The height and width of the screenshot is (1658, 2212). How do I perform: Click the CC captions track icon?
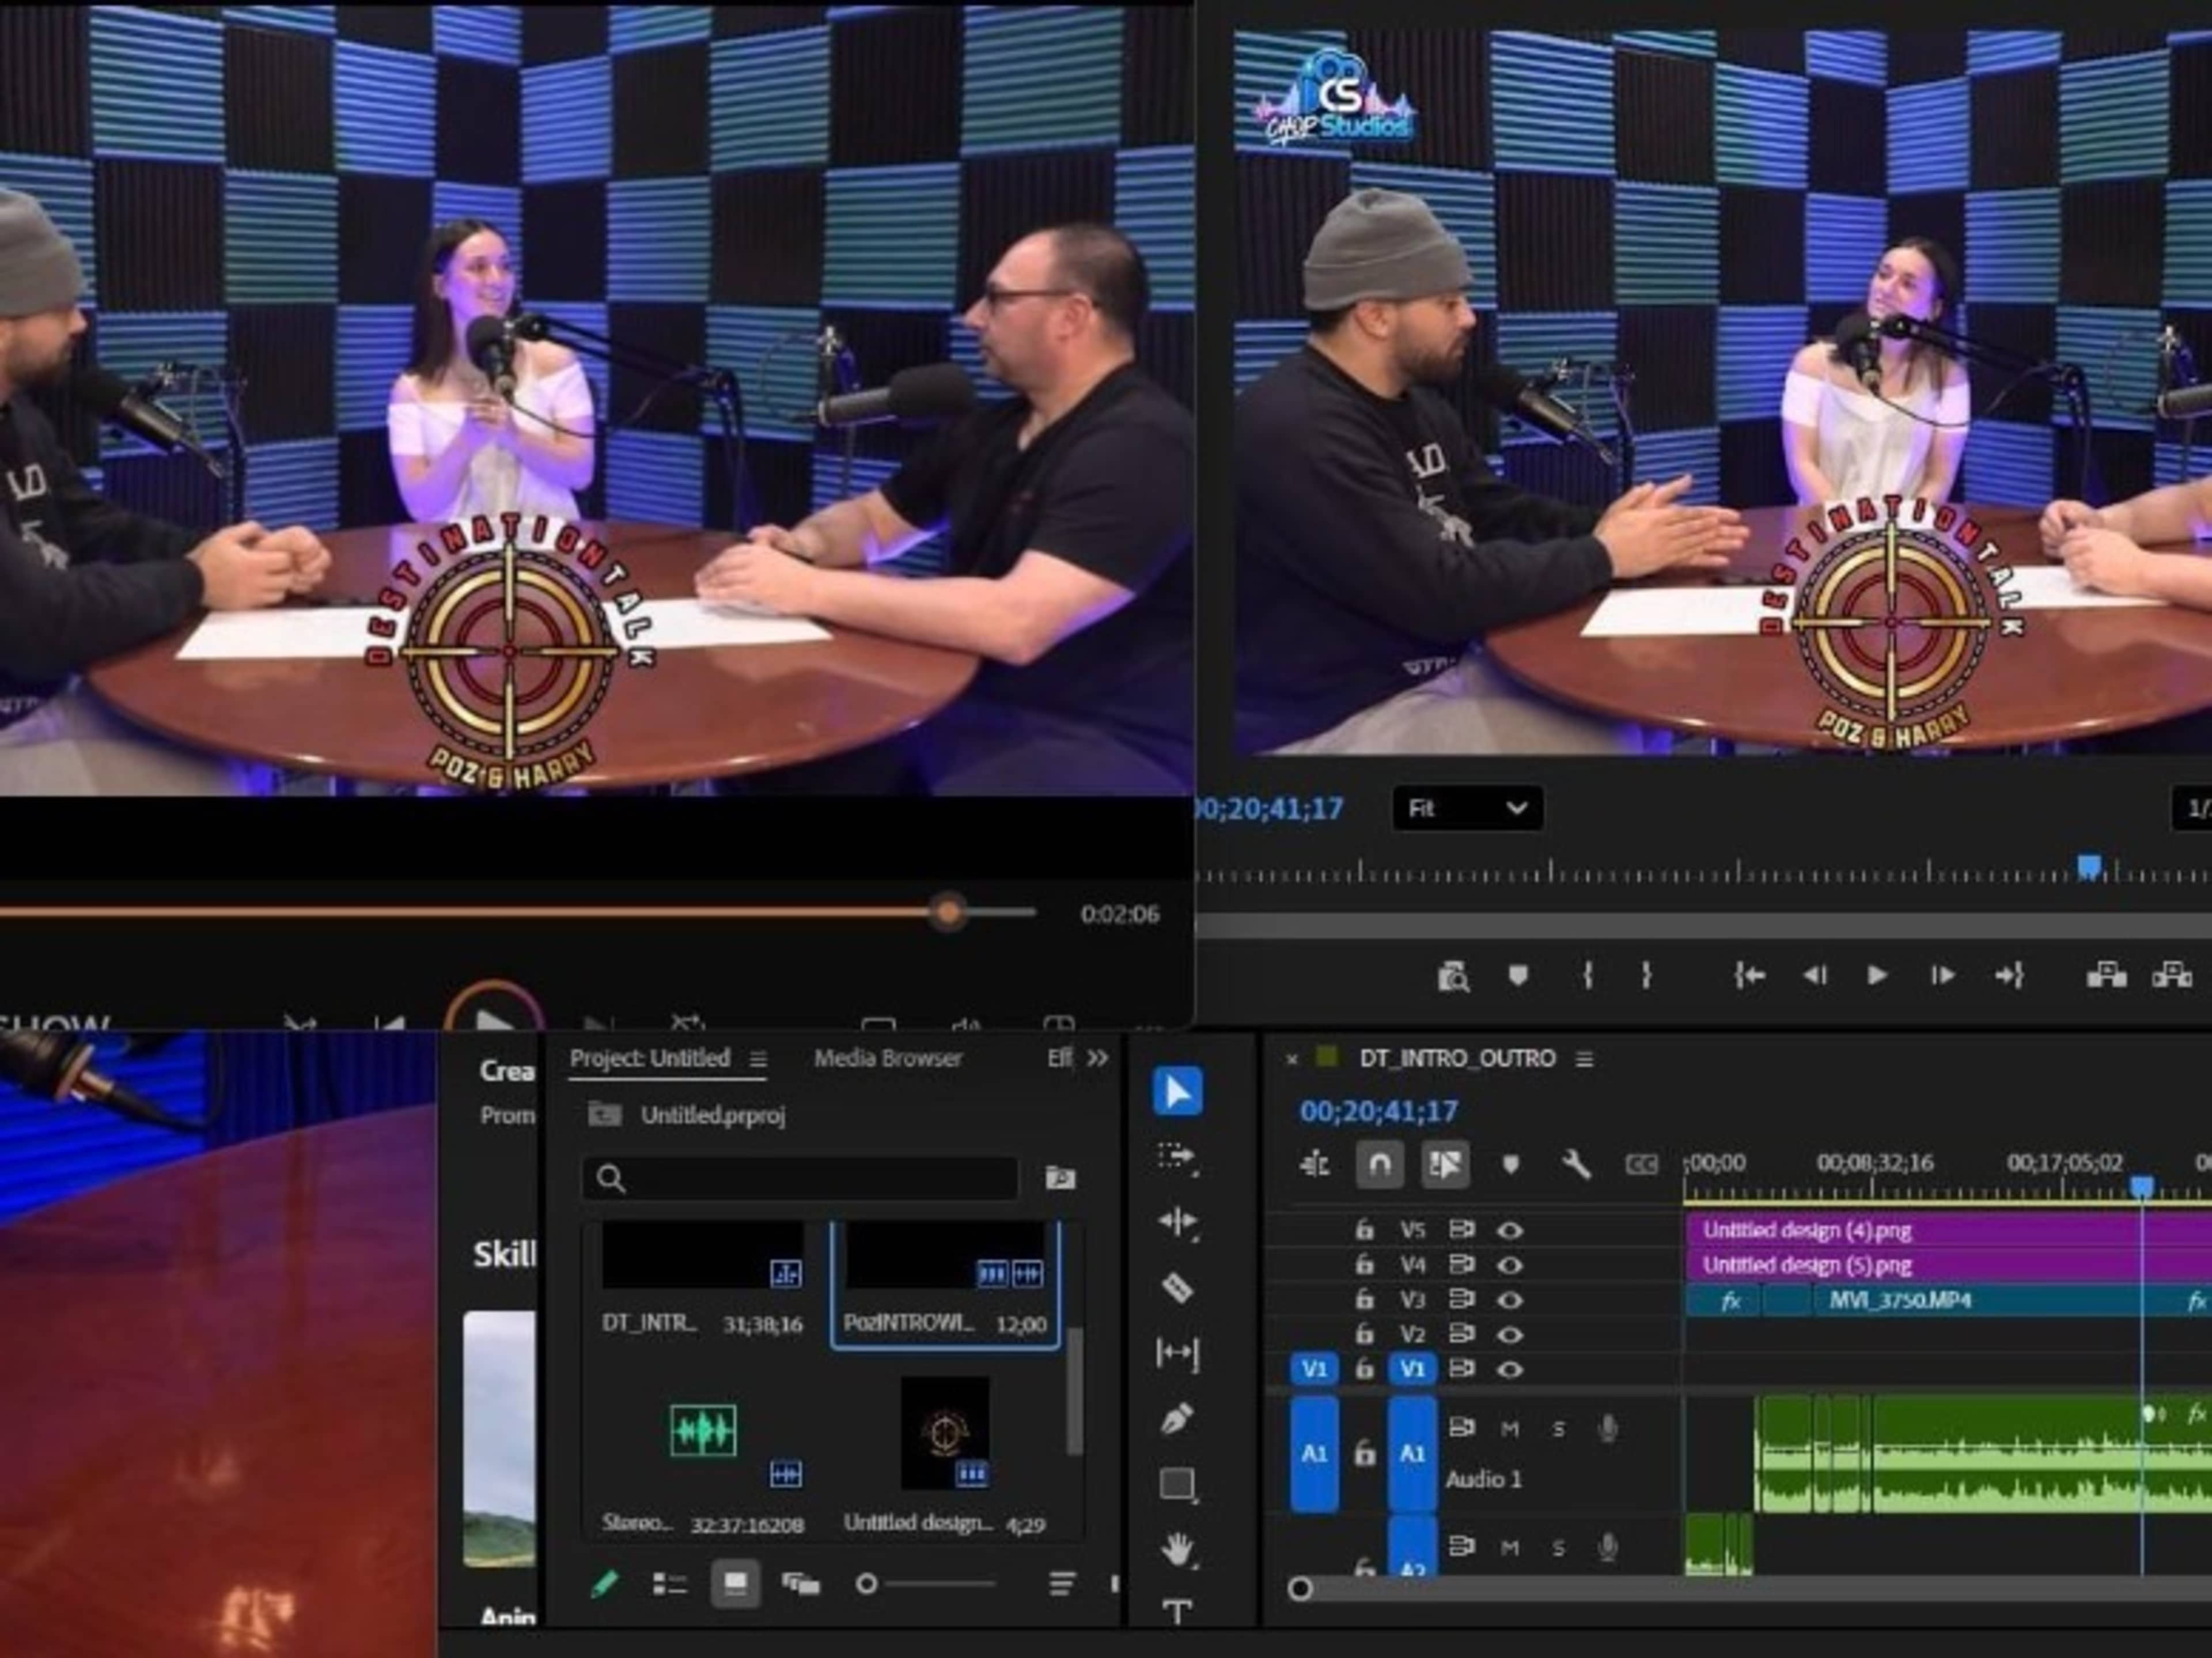tap(1641, 1164)
